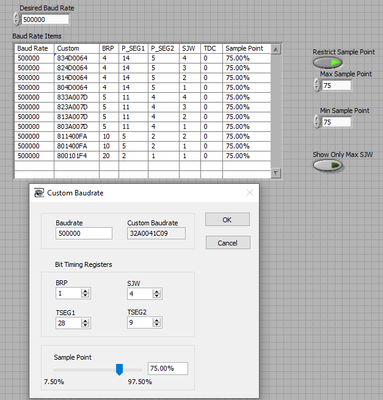Click the Max Sample Point value field
Viewport: 383px width, 400px height.
(x=336, y=86)
